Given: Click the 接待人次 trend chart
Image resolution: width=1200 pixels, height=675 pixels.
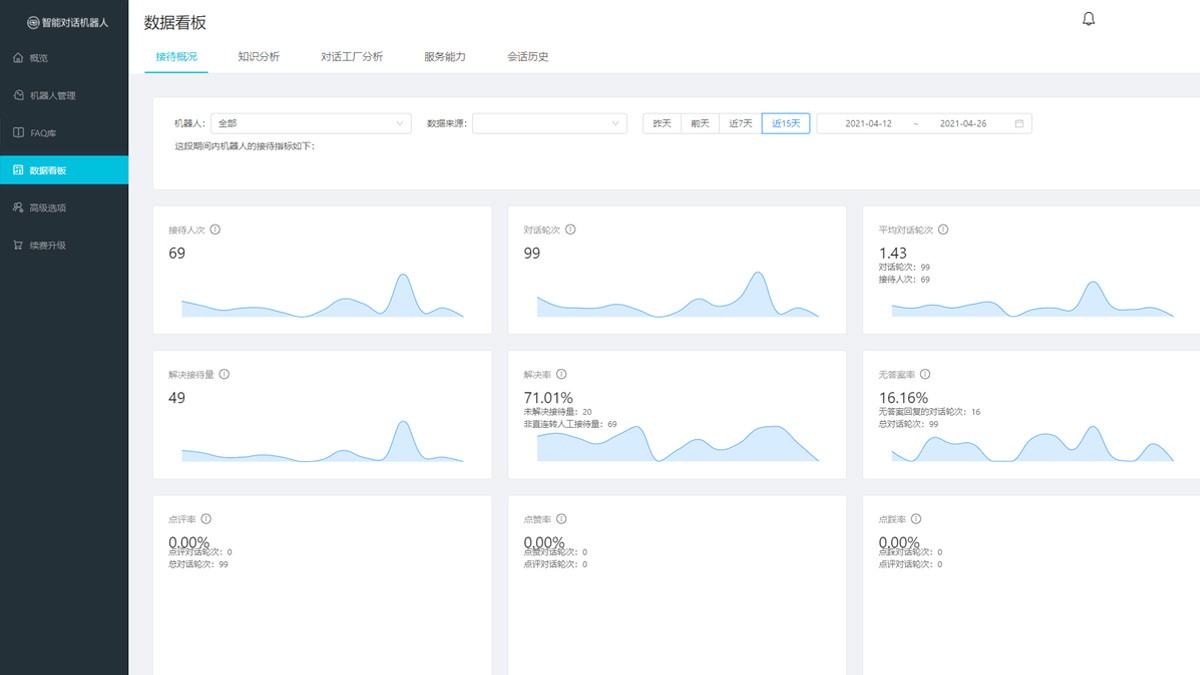Looking at the screenshot, I should click(322, 295).
